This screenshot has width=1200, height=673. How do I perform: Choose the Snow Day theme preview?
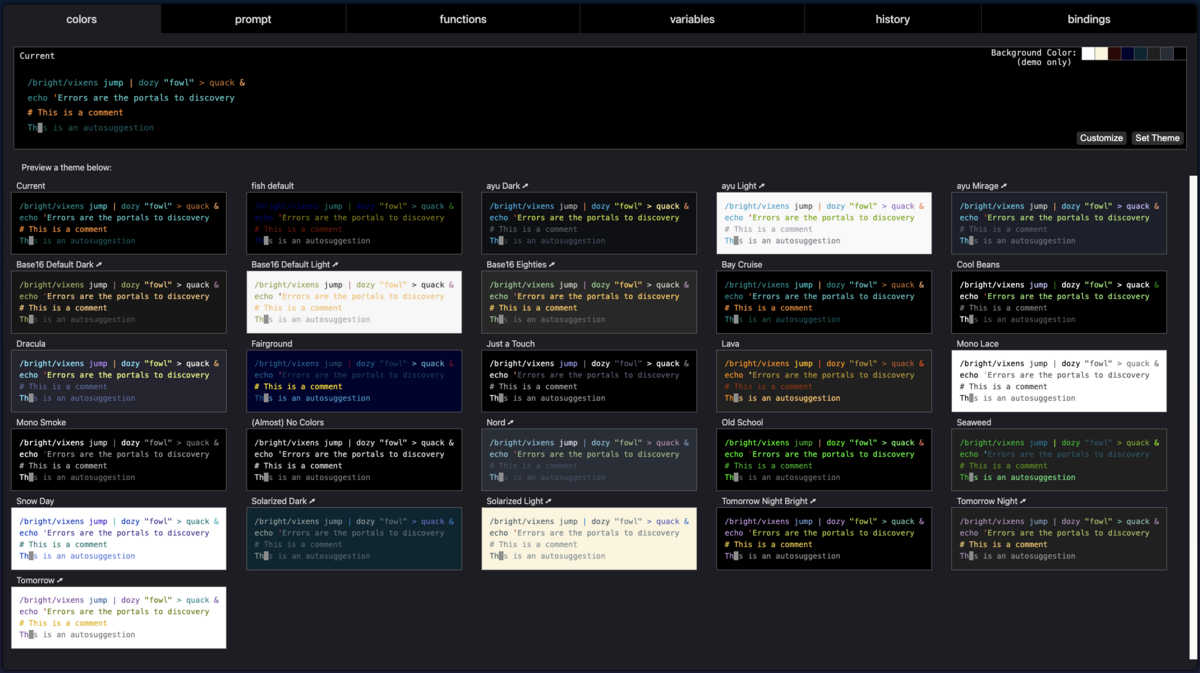119,539
